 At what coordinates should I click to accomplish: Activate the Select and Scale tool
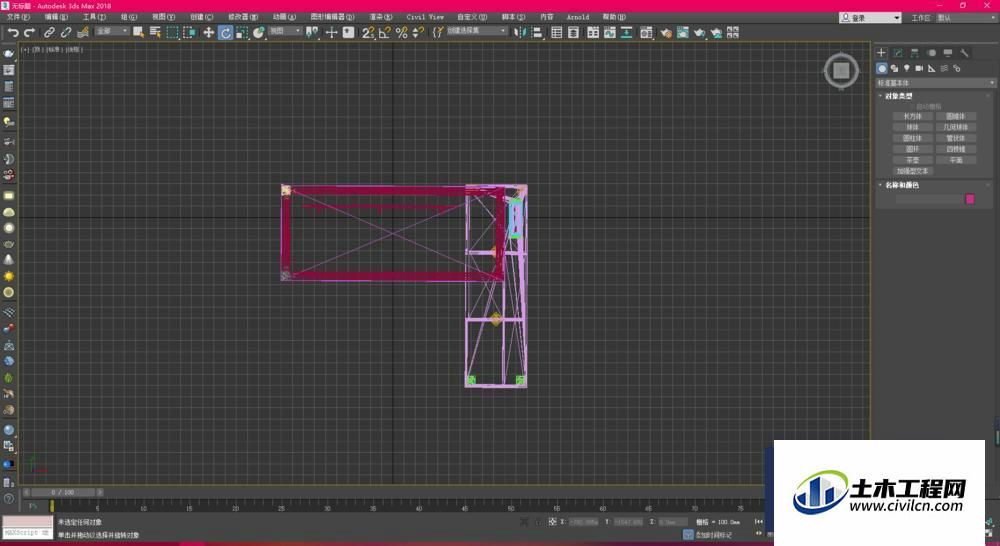click(242, 33)
